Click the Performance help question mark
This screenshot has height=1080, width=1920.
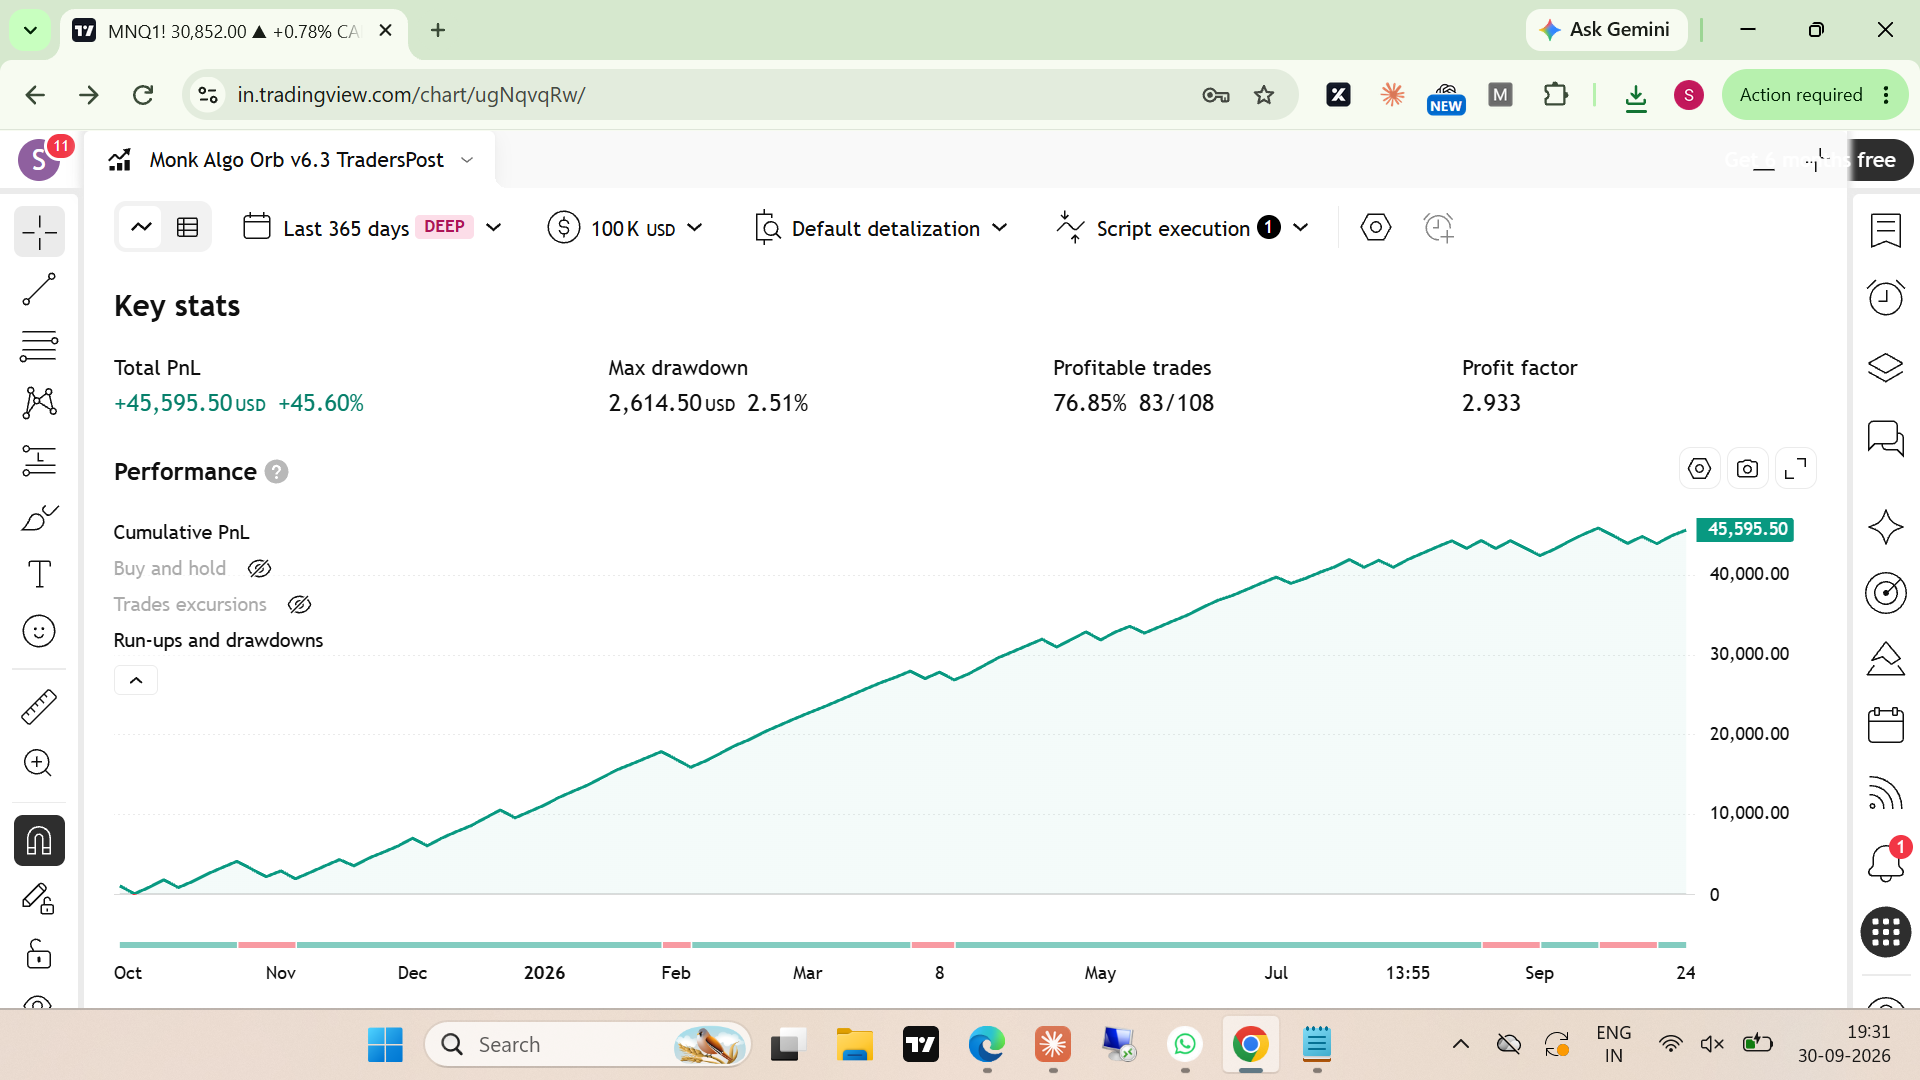tap(277, 472)
